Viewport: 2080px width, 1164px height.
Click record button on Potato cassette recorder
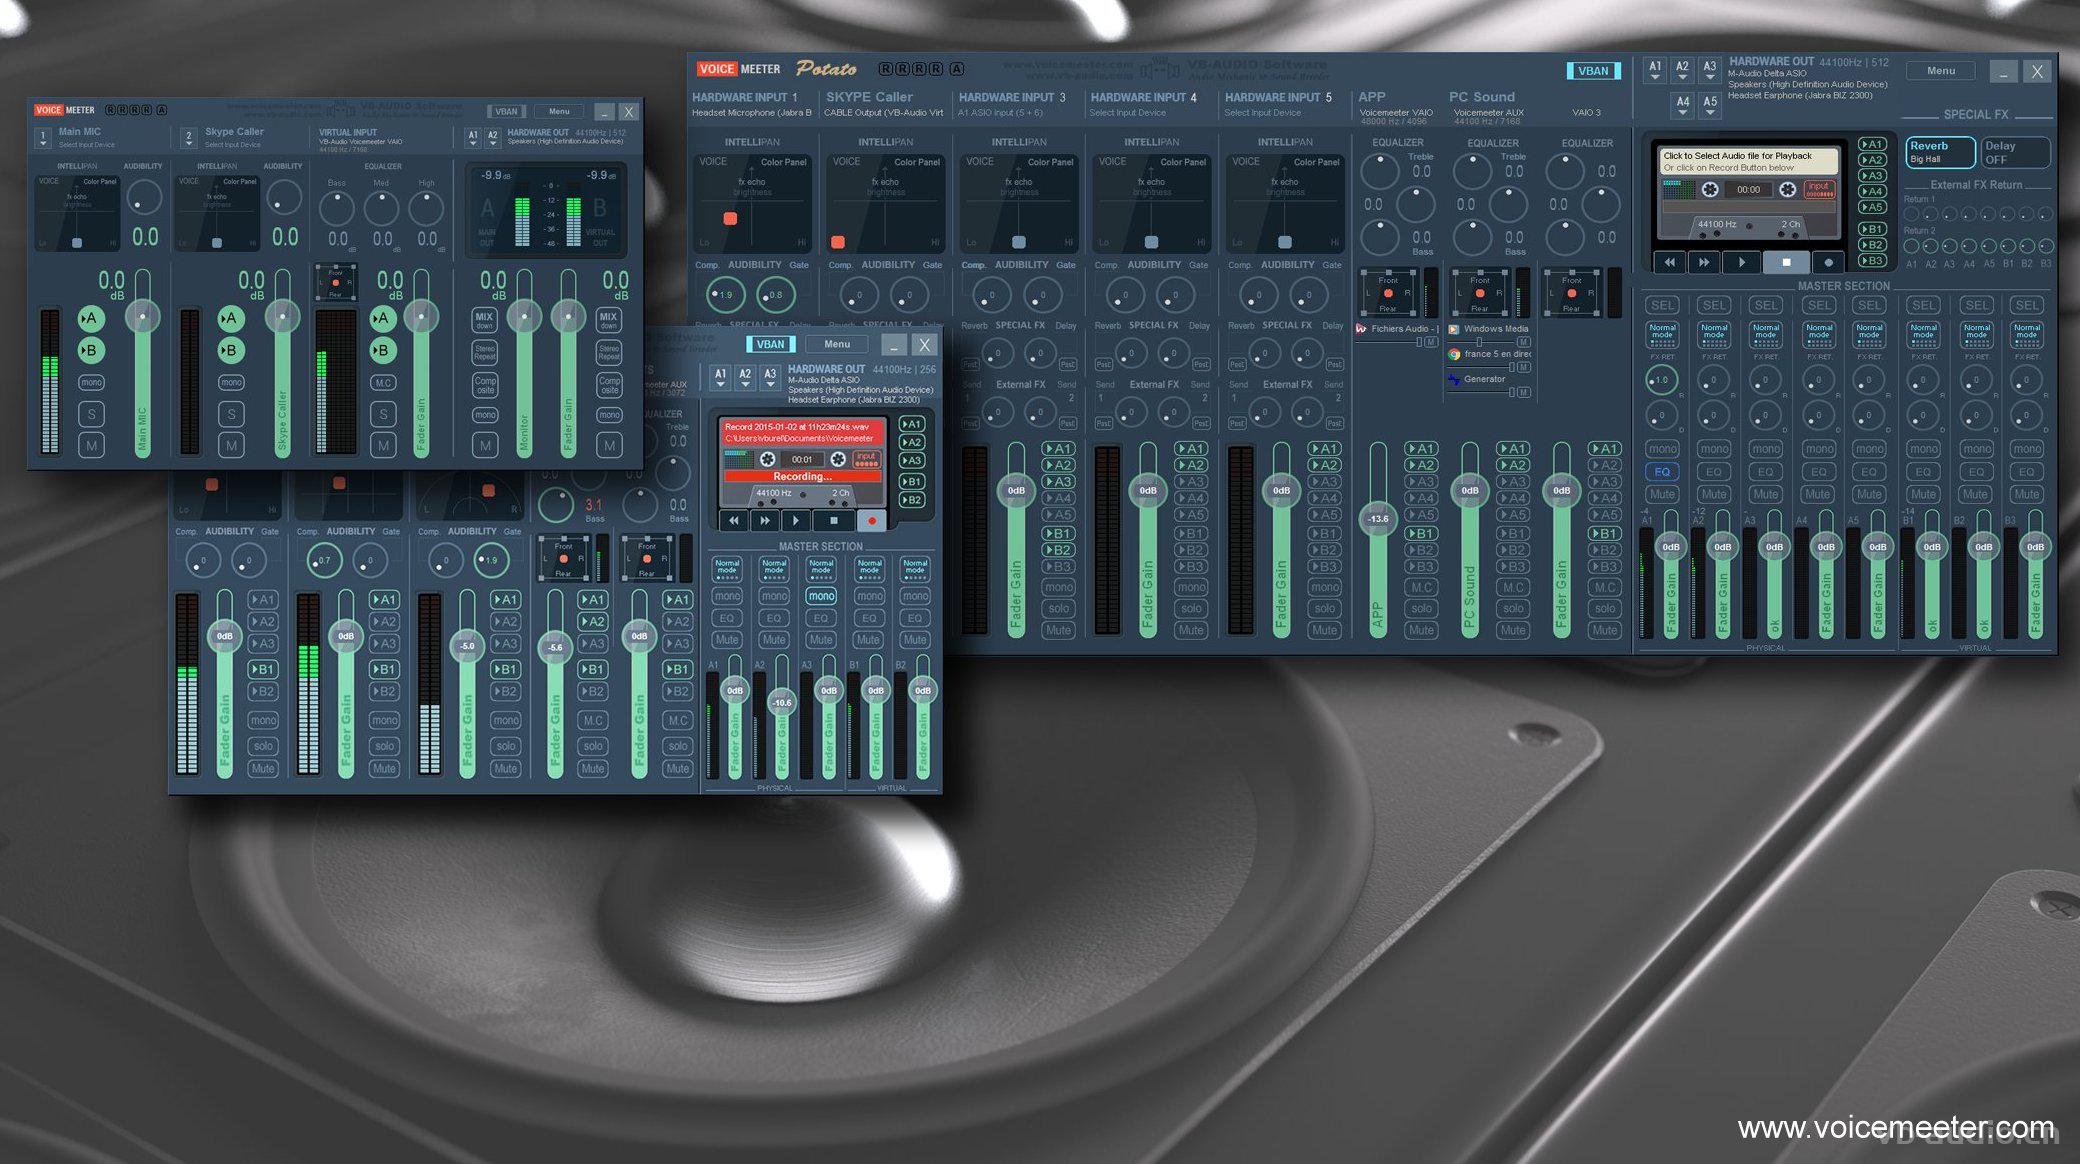coord(1828,262)
